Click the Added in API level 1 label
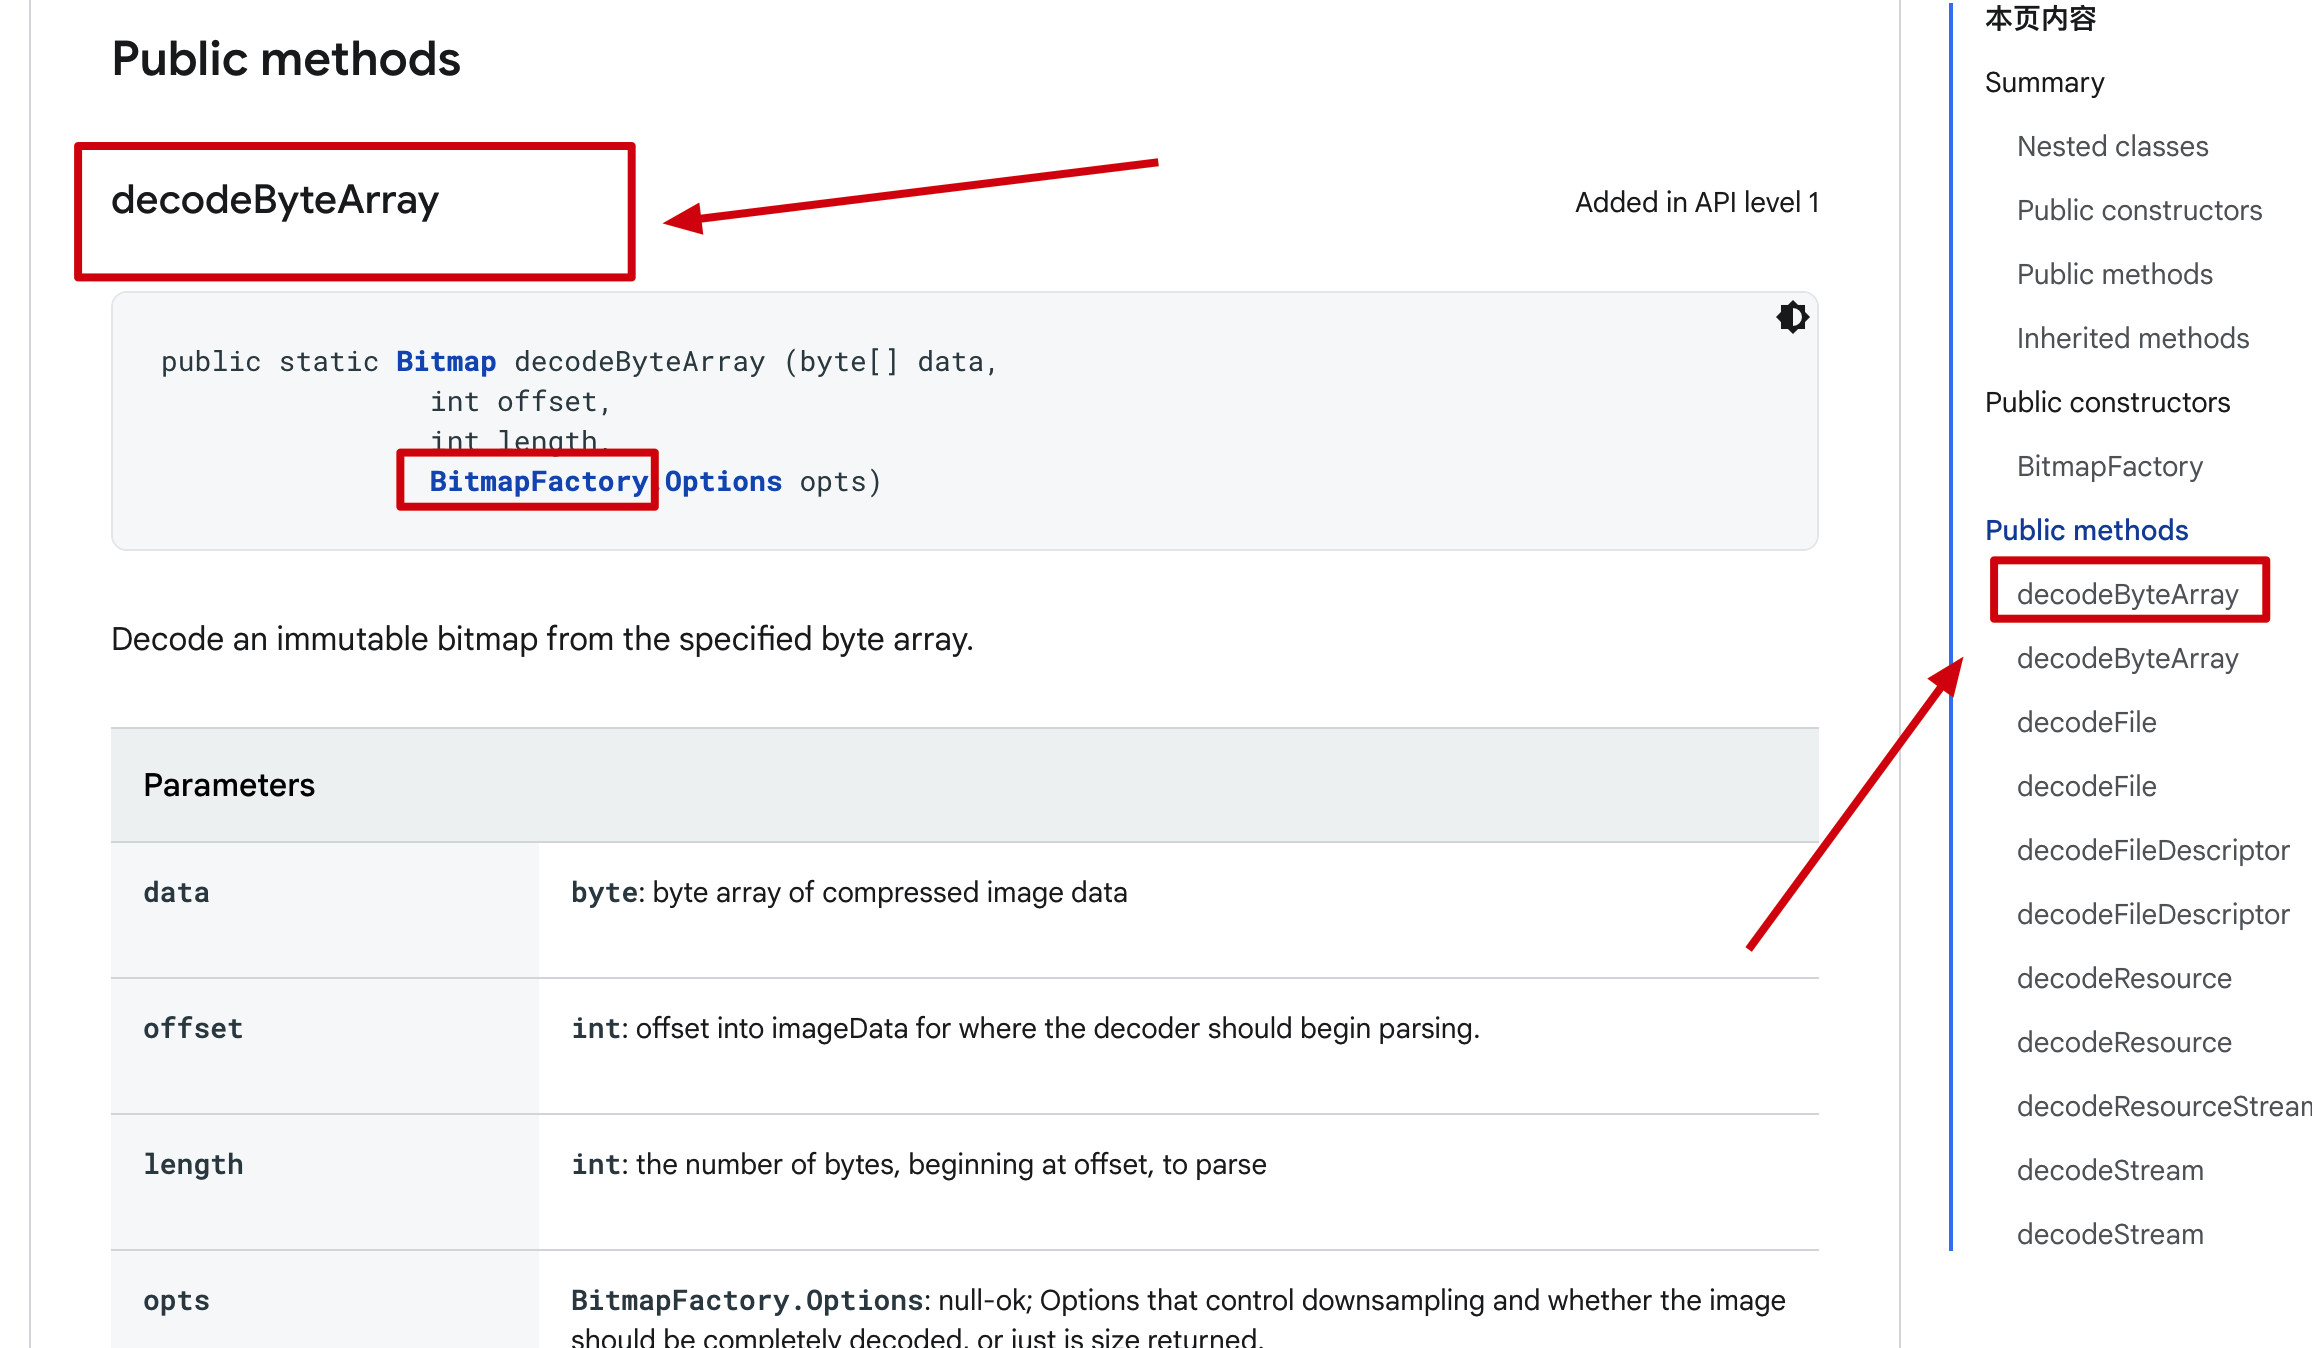 (1696, 202)
